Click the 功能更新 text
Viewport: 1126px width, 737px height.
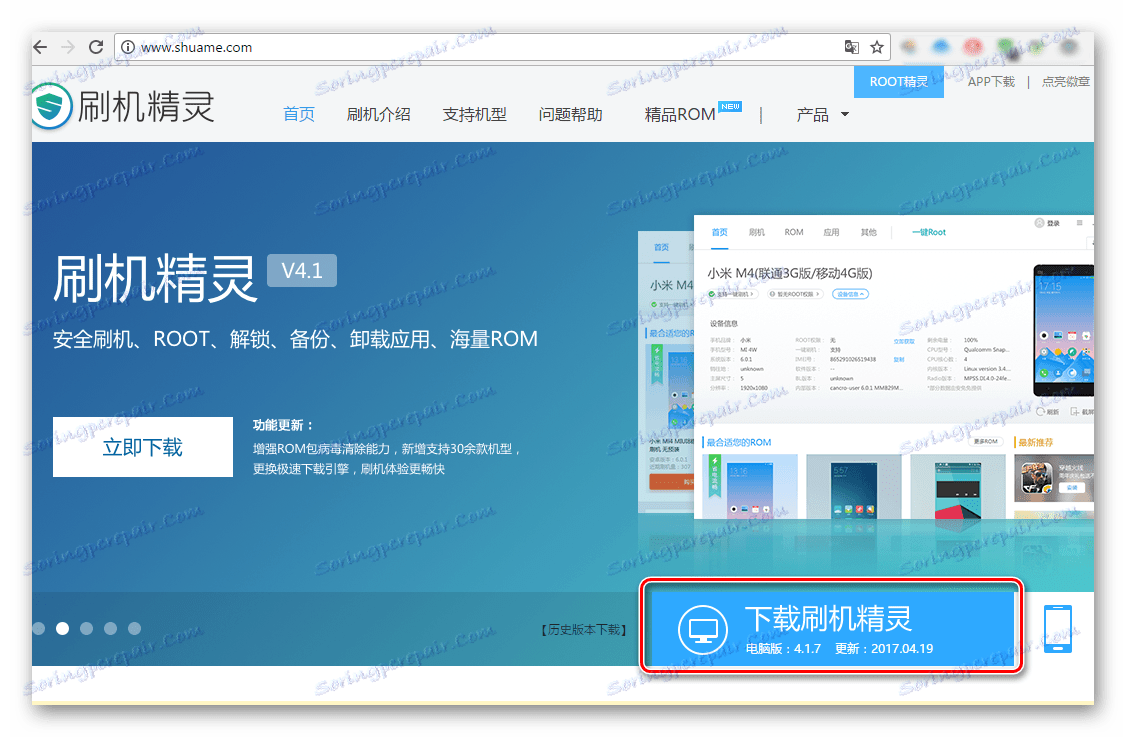pyautogui.click(x=283, y=425)
